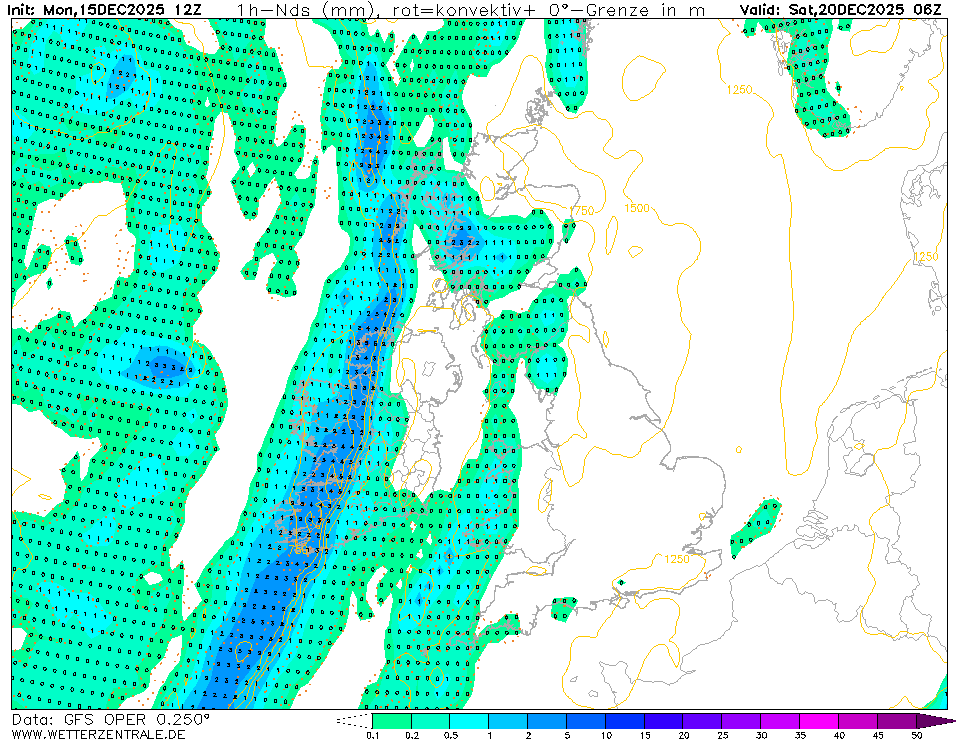Click the 750 contour label on the map
This screenshot has height=741, width=959.
(582, 211)
